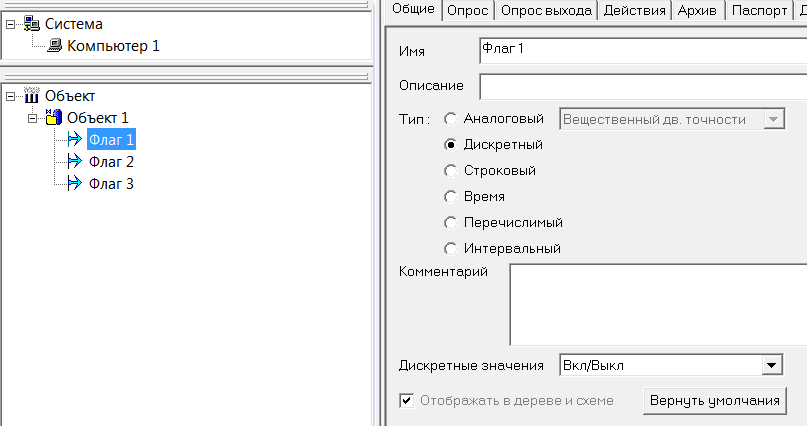Click the Имя input field

pyautogui.click(x=643, y=50)
